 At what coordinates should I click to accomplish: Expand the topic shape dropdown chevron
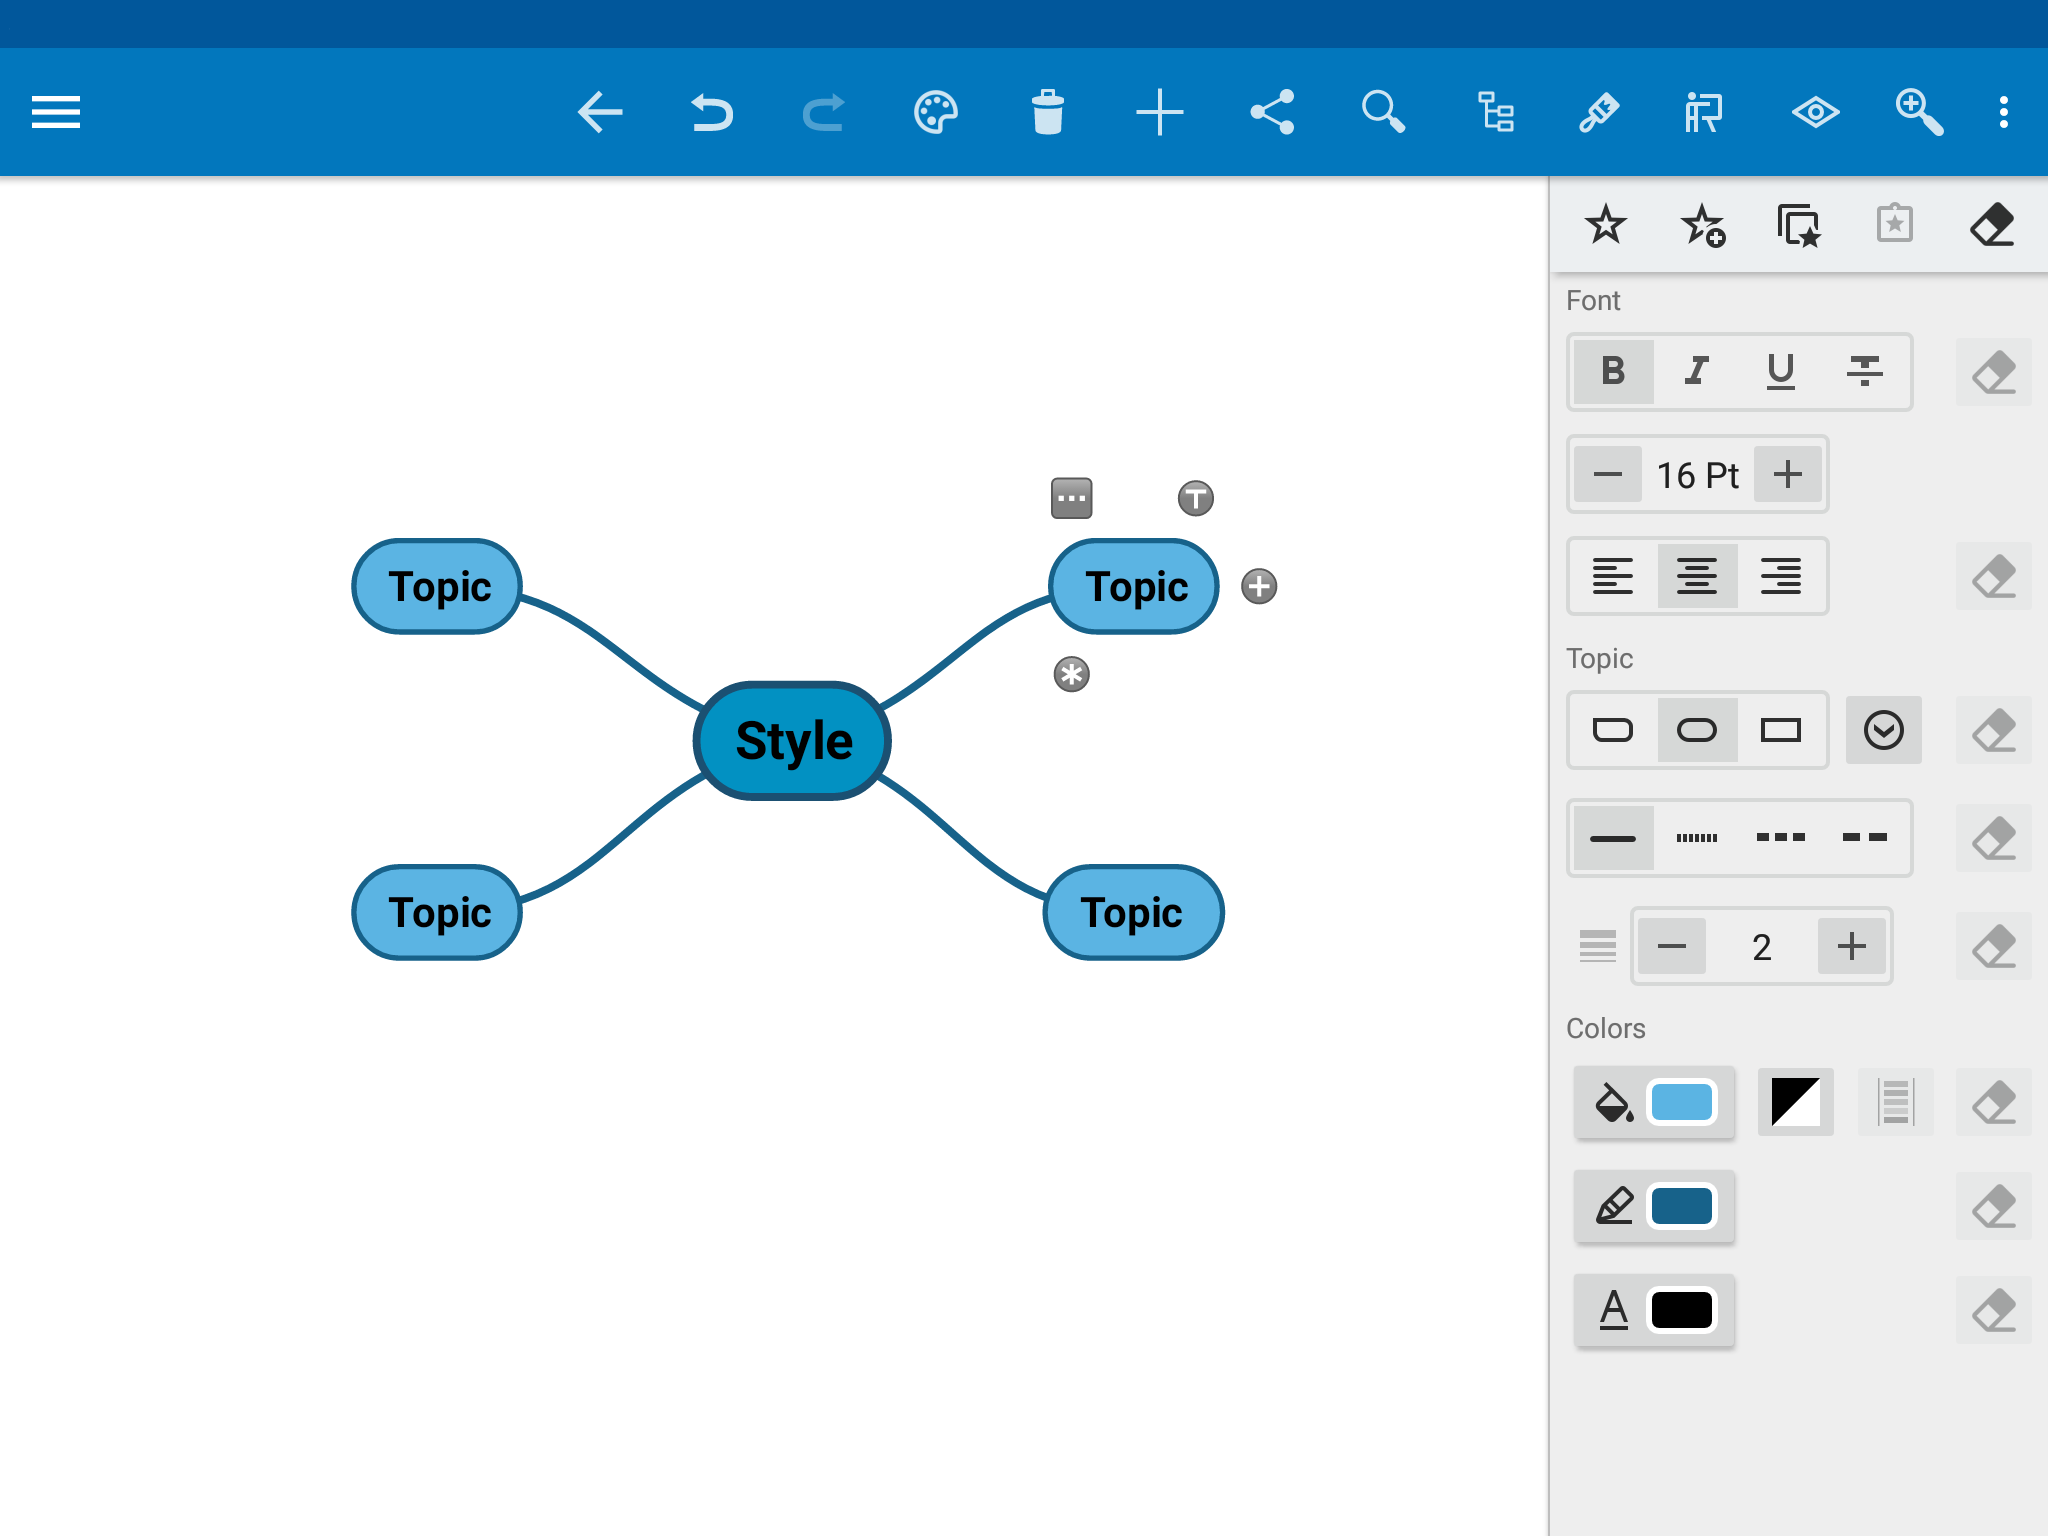1884,730
